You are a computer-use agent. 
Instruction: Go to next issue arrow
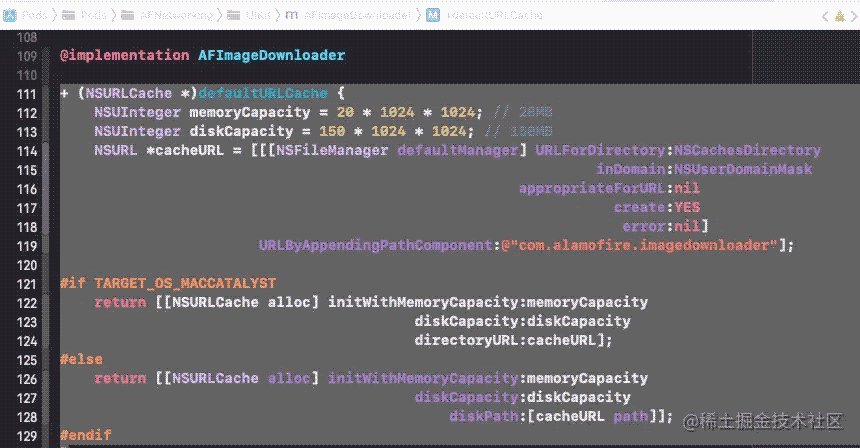pyautogui.click(x=854, y=16)
